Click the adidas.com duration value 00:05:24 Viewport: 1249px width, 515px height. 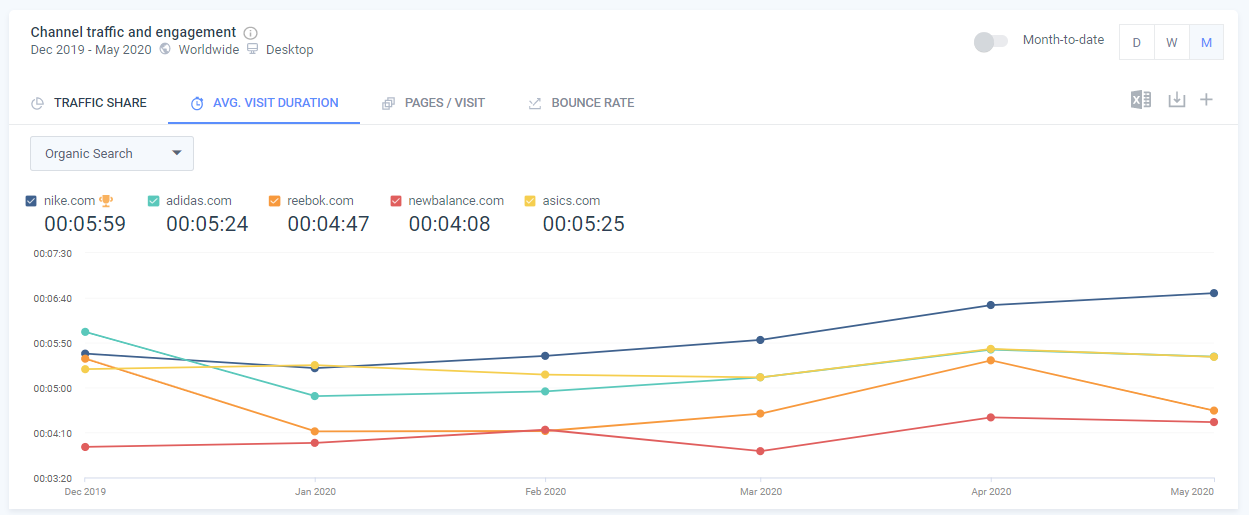[x=207, y=224]
